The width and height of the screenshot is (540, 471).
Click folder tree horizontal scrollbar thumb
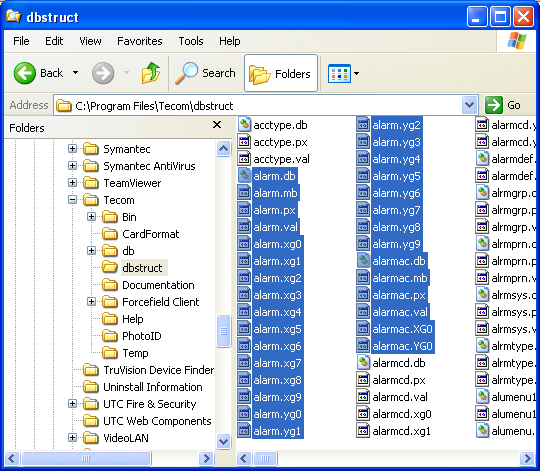[x=86, y=458]
